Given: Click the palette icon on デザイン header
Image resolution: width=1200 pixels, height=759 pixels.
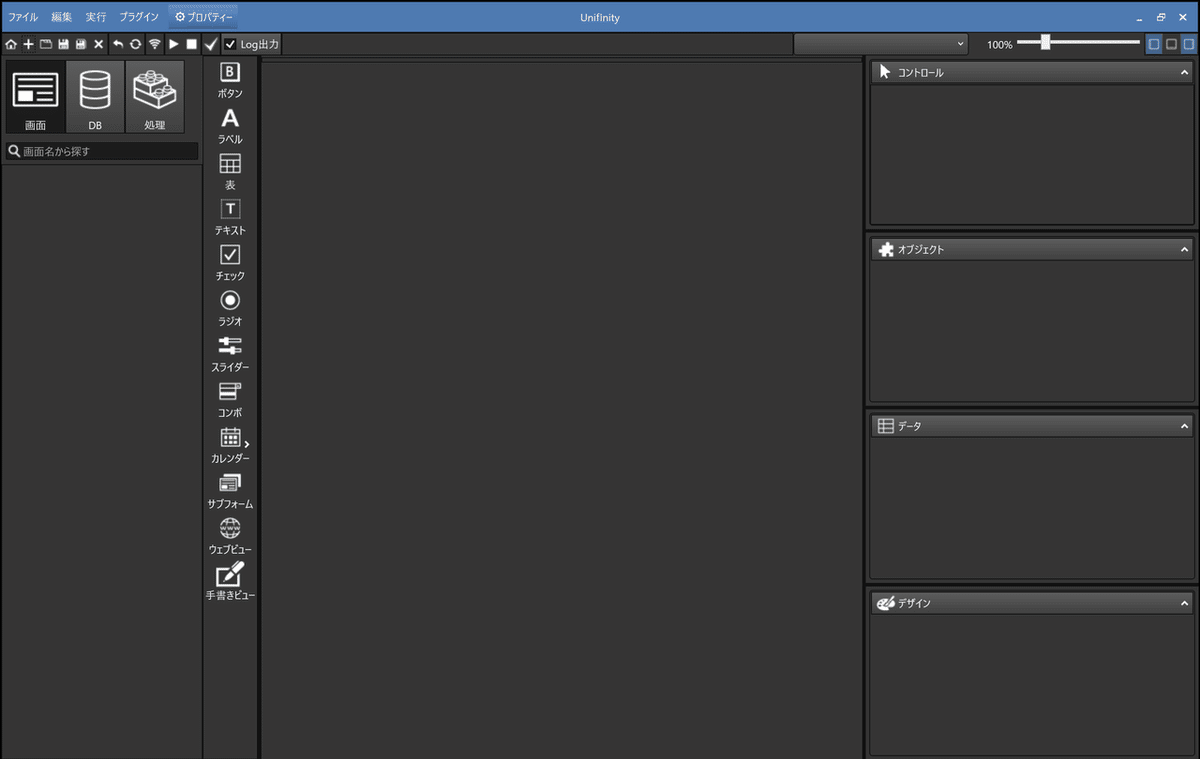Looking at the screenshot, I should [885, 603].
